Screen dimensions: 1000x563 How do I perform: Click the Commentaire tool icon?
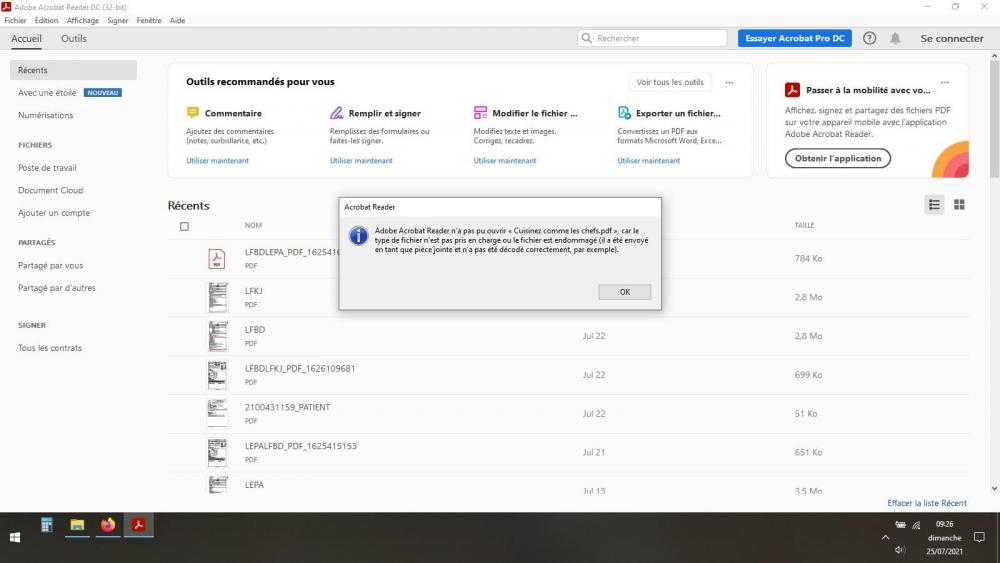pyautogui.click(x=193, y=113)
